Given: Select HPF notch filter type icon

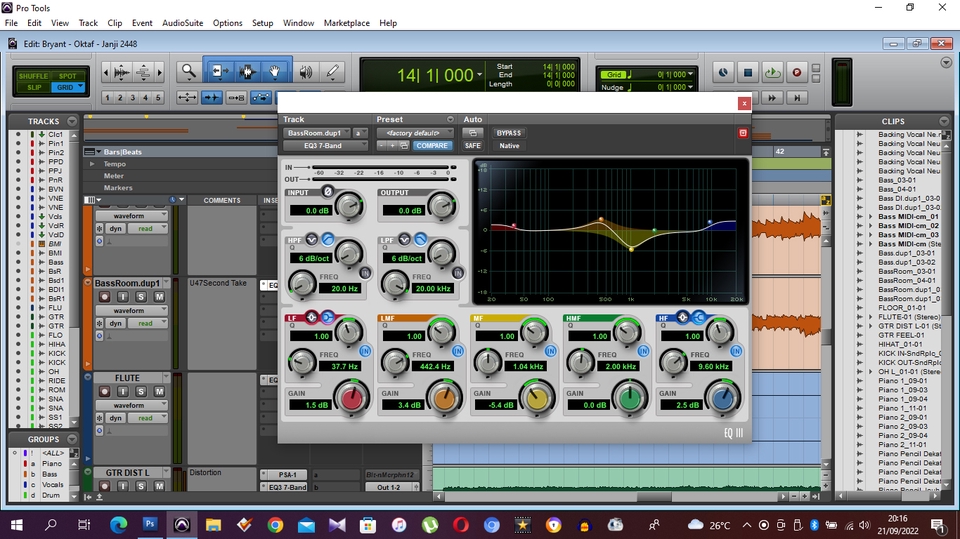Looking at the screenshot, I should coord(312,239).
